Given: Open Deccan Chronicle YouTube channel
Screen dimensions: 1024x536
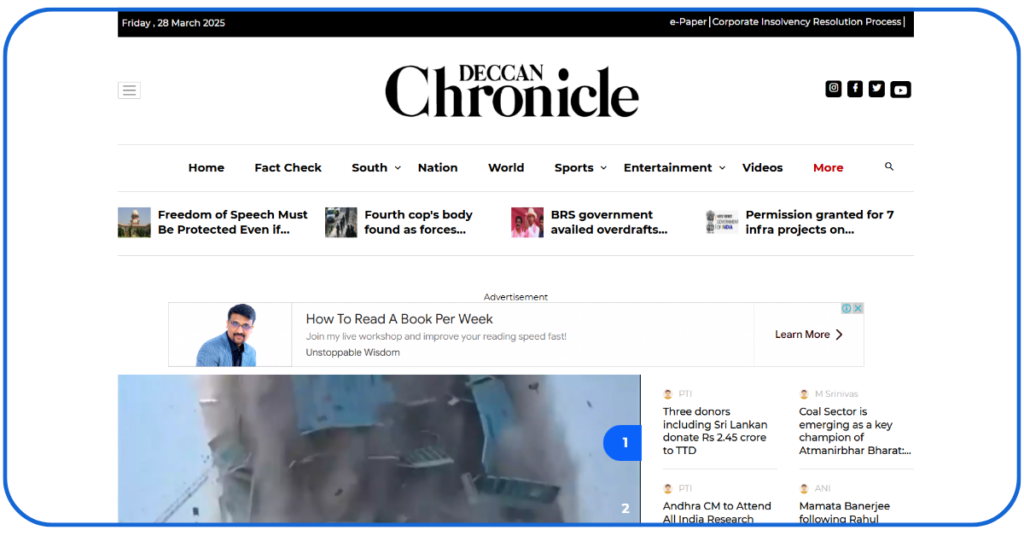Looking at the screenshot, I should coord(901,89).
